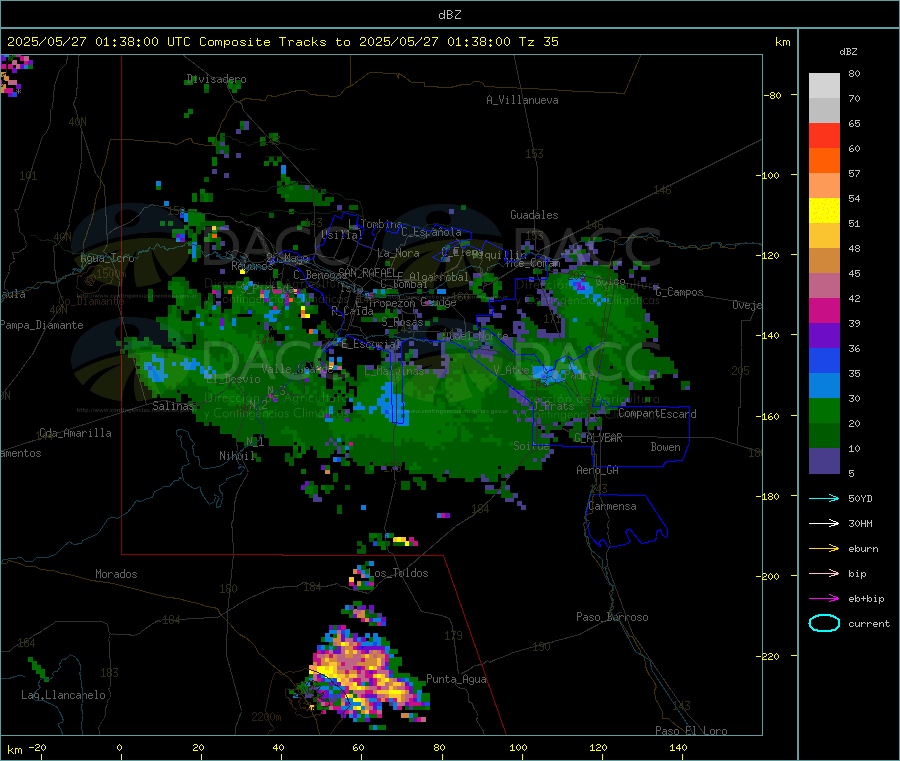This screenshot has height=761, width=900.
Task: Click the Aero_GA map label
Action: point(598,470)
